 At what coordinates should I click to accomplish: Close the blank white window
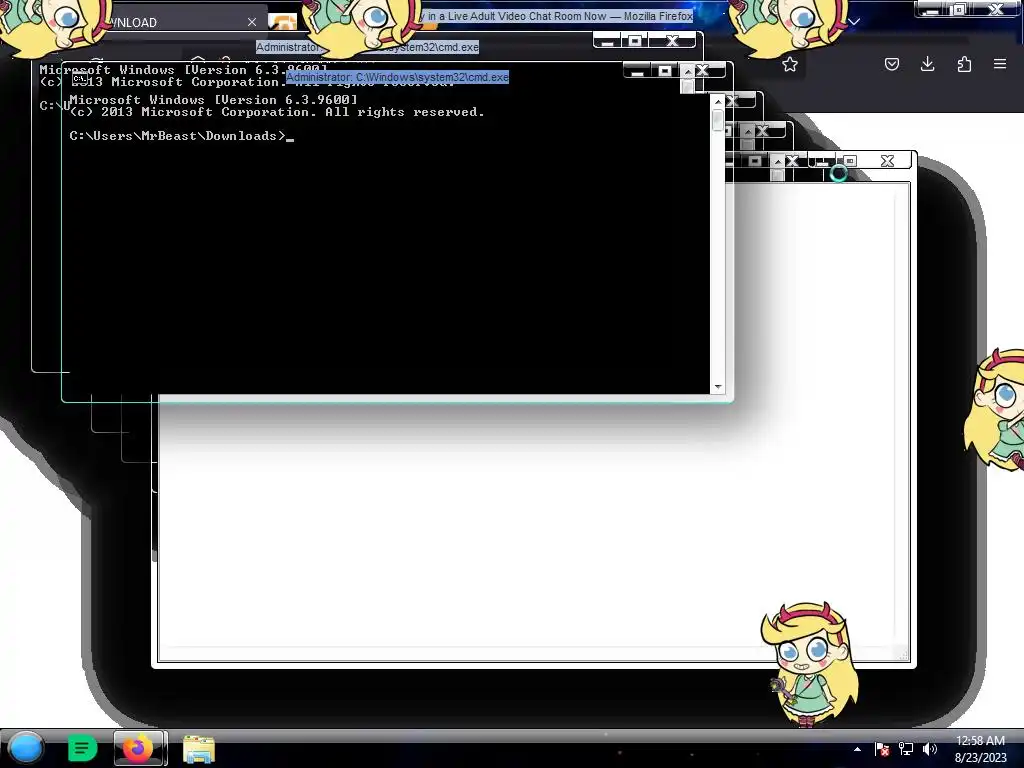[887, 161]
